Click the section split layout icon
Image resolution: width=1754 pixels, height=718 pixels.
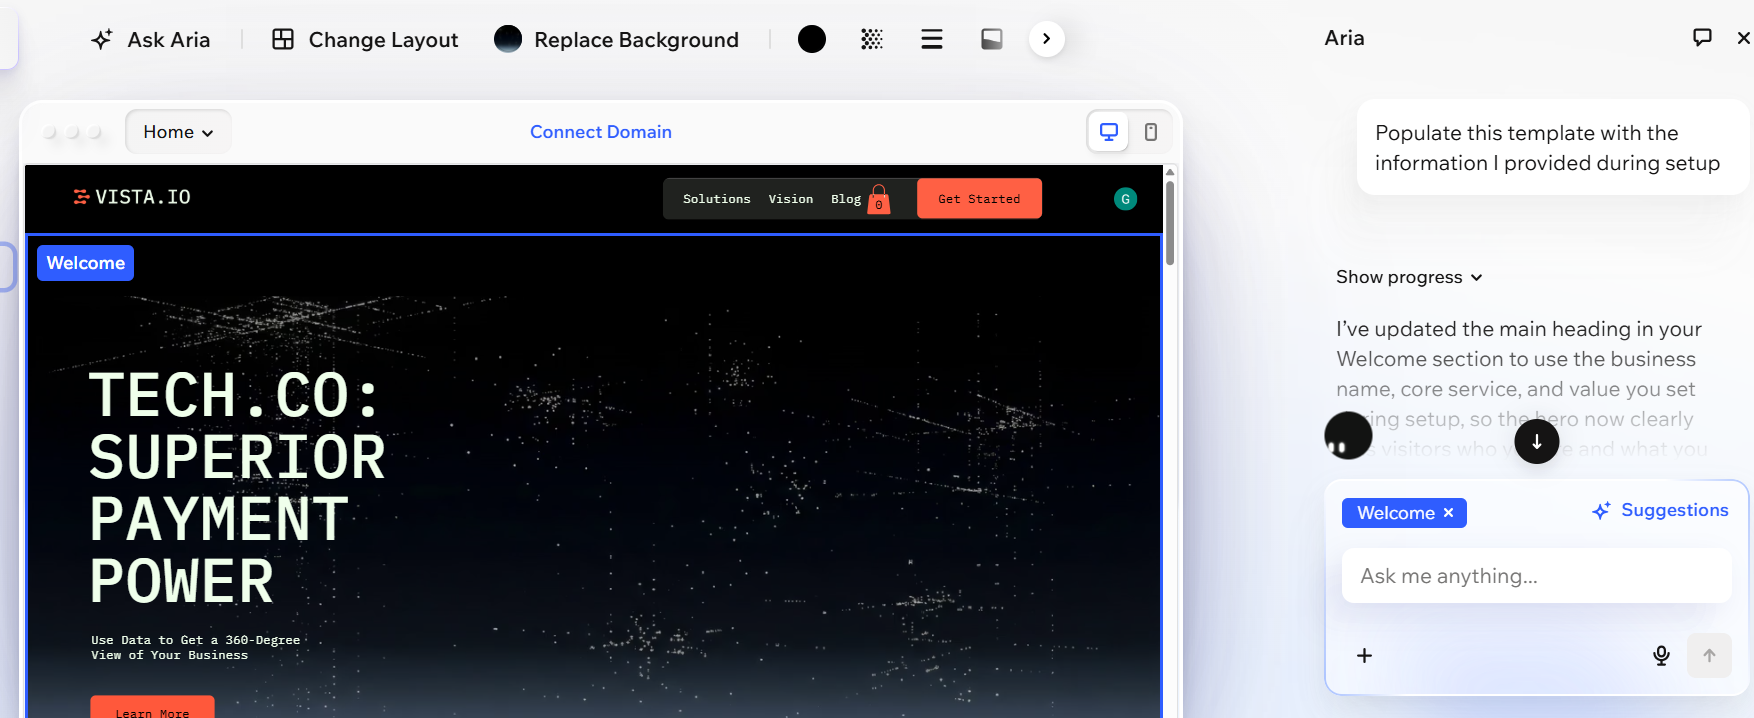tap(992, 39)
